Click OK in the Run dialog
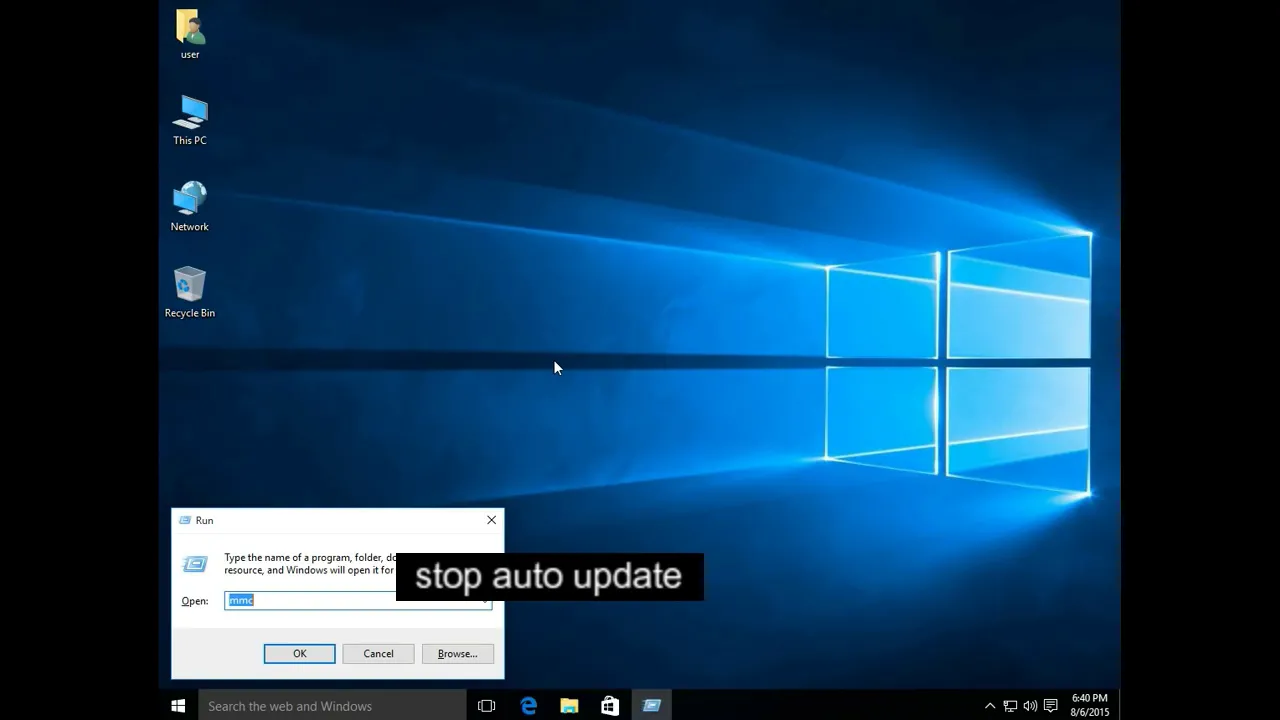The width and height of the screenshot is (1280, 720). point(299,654)
